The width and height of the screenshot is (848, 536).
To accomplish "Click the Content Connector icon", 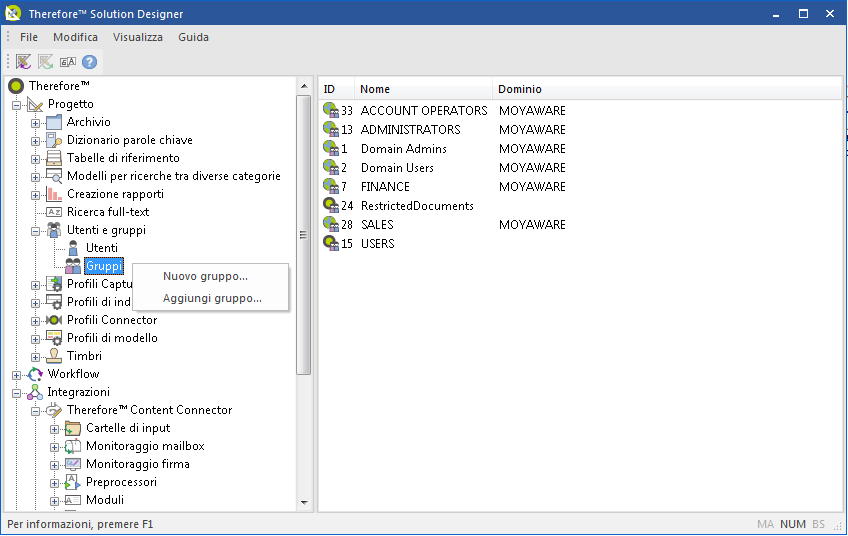I will click(54, 410).
